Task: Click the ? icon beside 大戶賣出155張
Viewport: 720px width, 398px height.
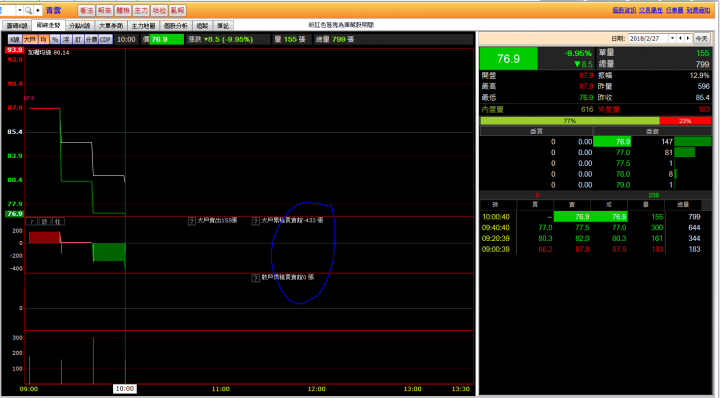Action: [191, 221]
